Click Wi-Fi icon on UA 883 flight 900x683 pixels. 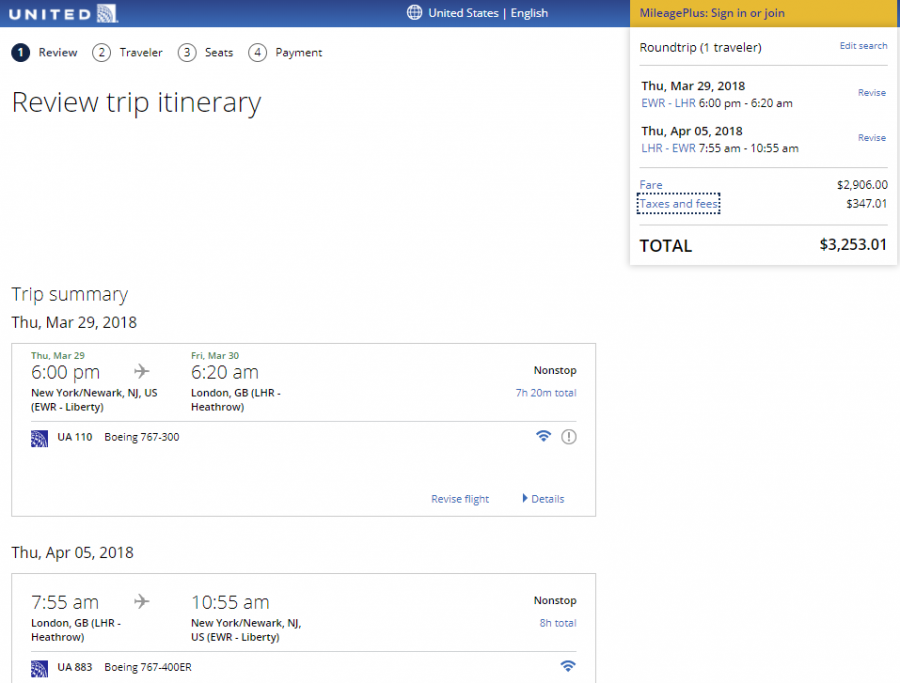(568, 666)
